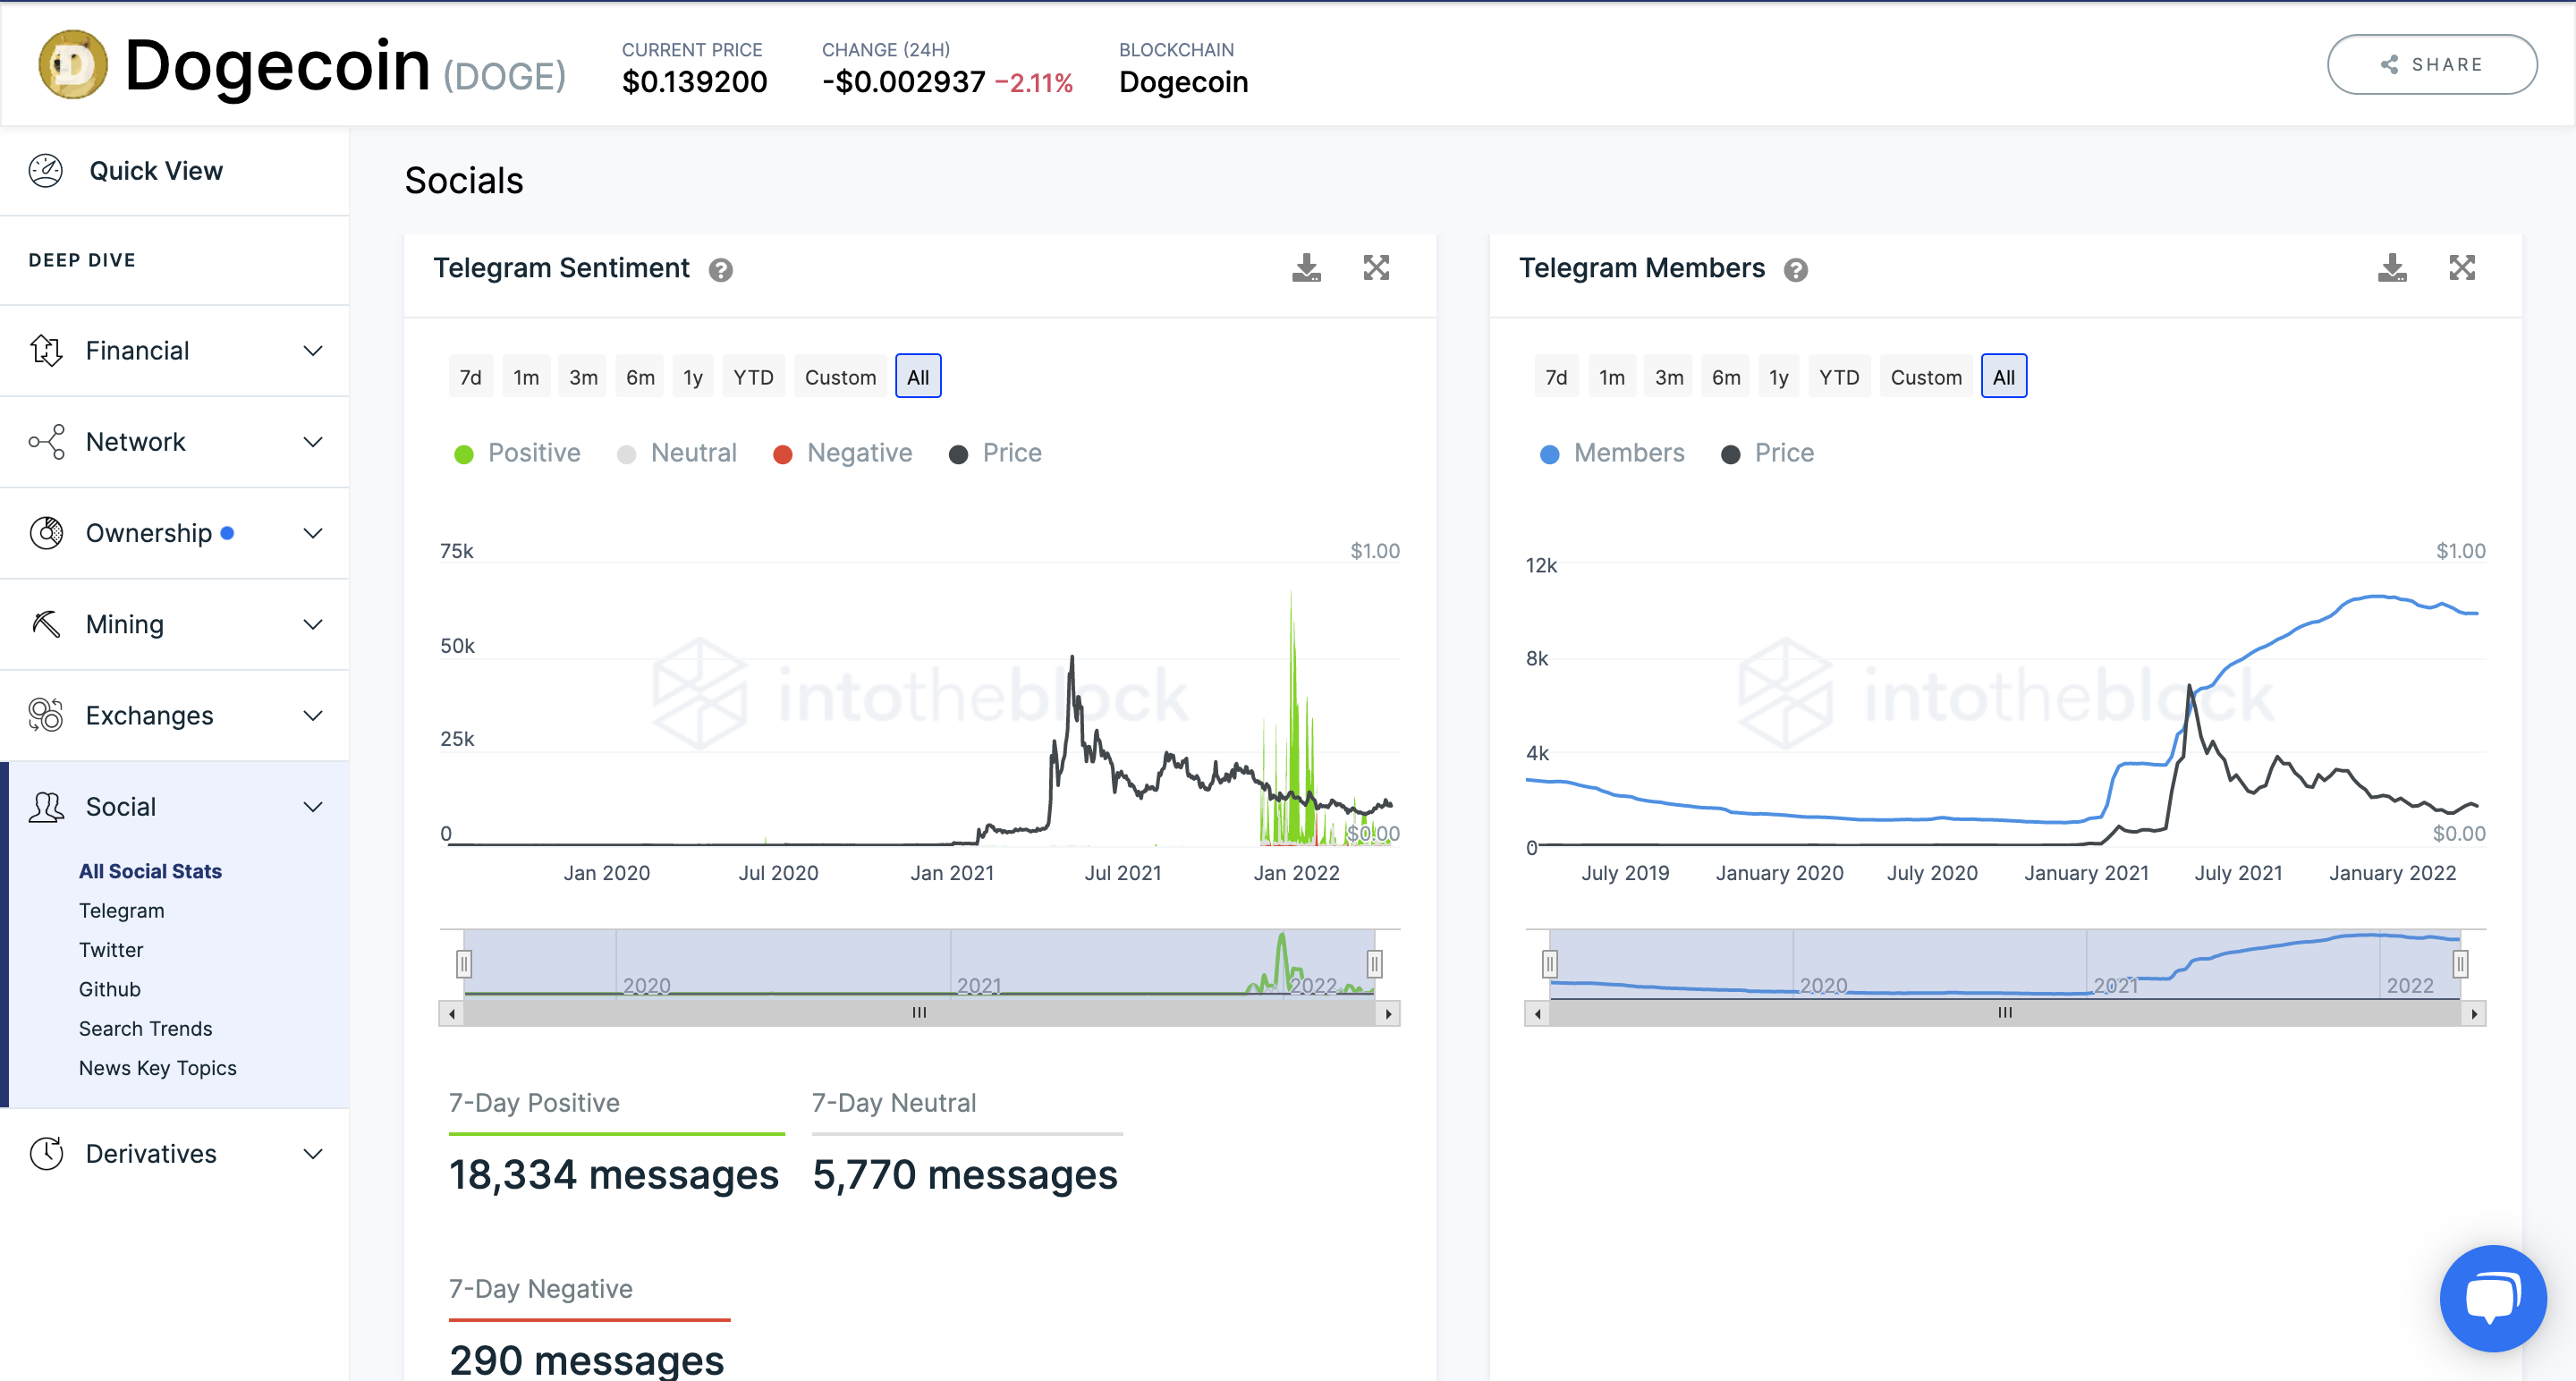Click the Derivatives clock icon
Image resolution: width=2576 pixels, height=1381 pixels.
(x=46, y=1153)
